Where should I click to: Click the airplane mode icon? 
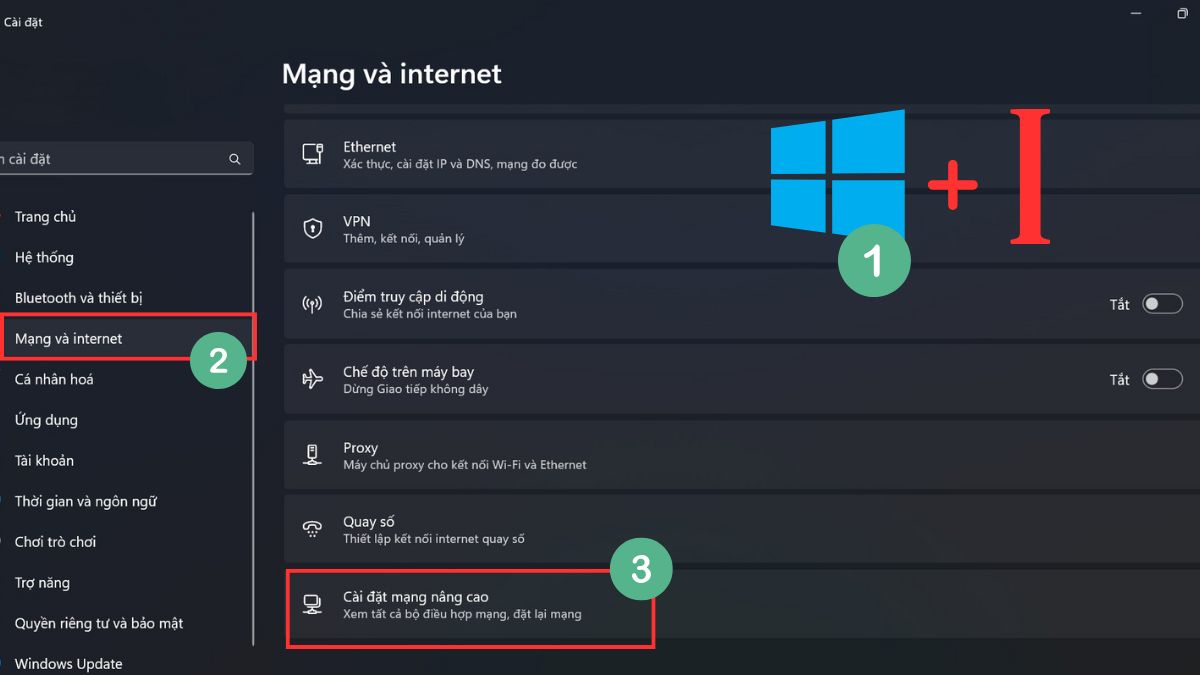point(312,379)
